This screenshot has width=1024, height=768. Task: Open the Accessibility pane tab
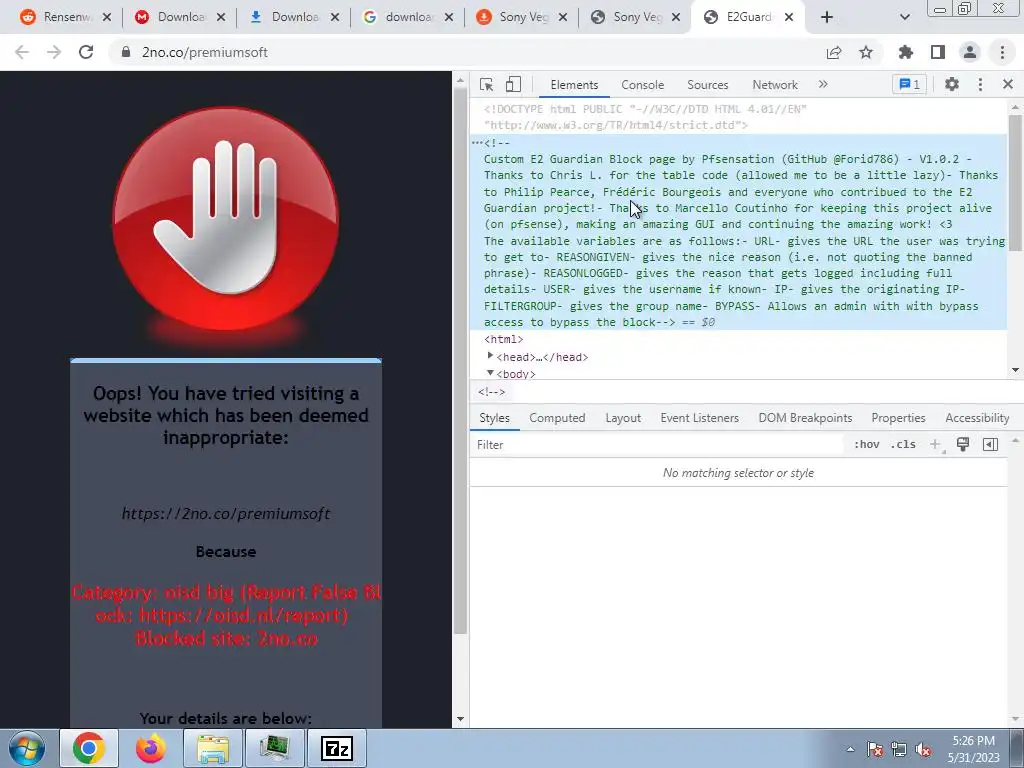coord(977,418)
